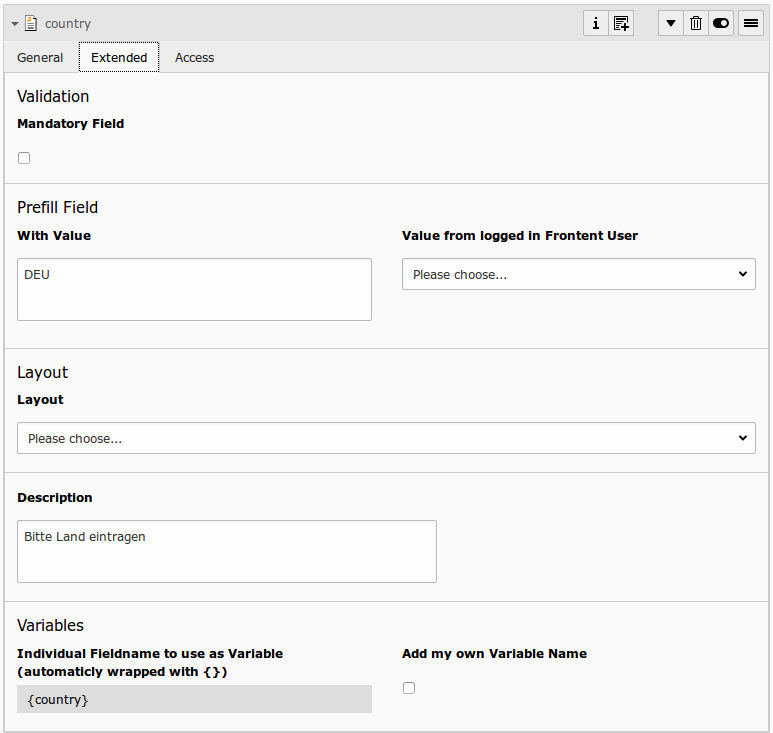Screen dimensions: 773x733
Task: Click the move down arrow icon
Action: point(671,24)
